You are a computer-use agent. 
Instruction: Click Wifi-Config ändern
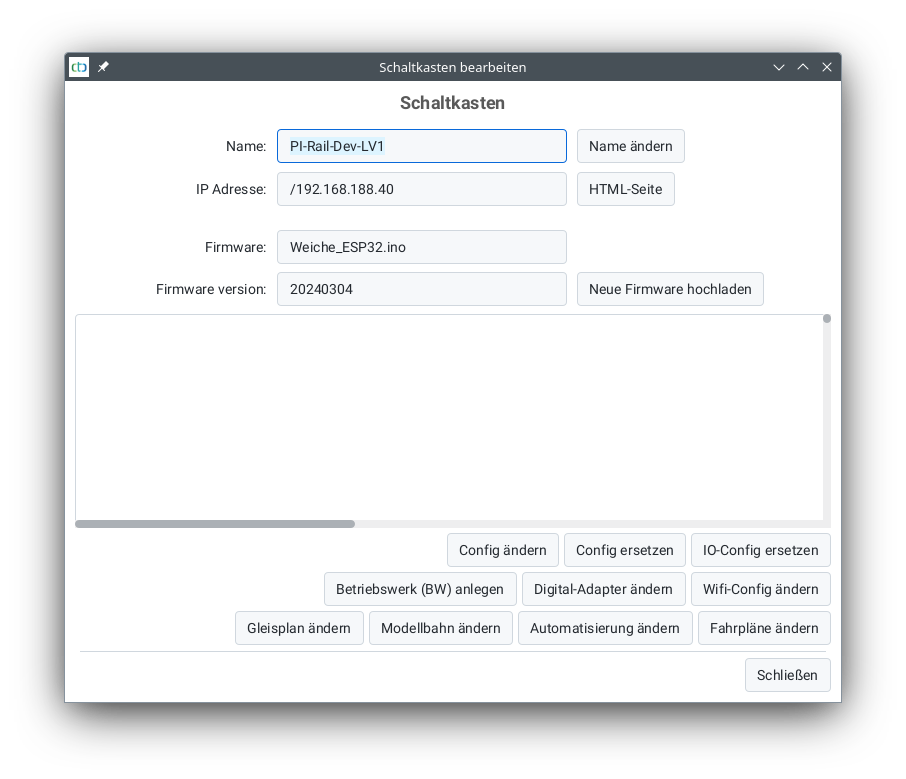click(760, 589)
